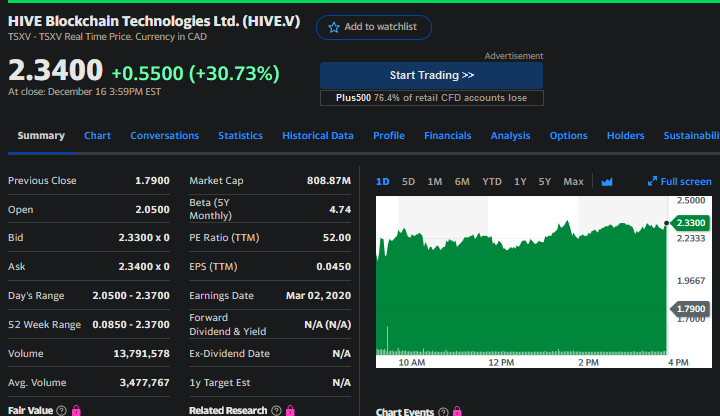Open the Holders tab
Image resolution: width=720 pixels, height=416 pixels.
[625, 136]
